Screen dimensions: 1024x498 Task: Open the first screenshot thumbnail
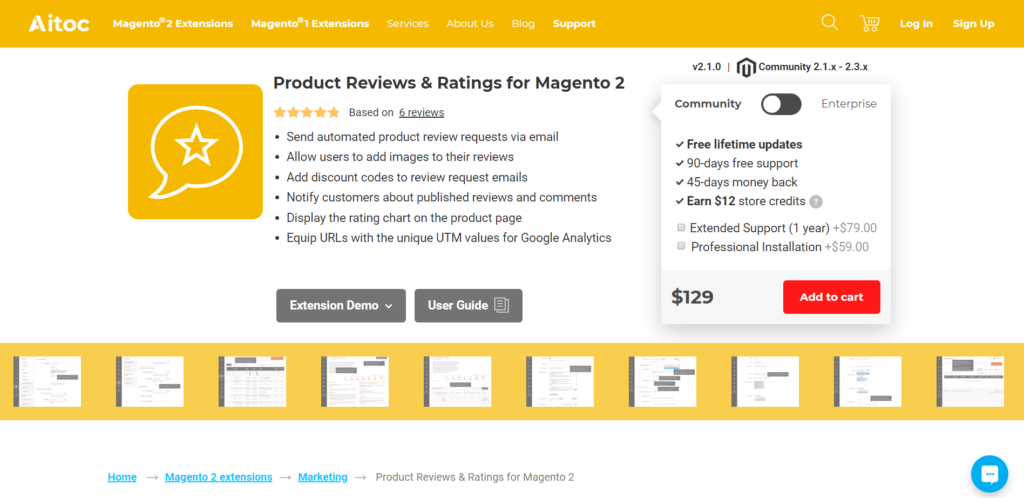47,381
